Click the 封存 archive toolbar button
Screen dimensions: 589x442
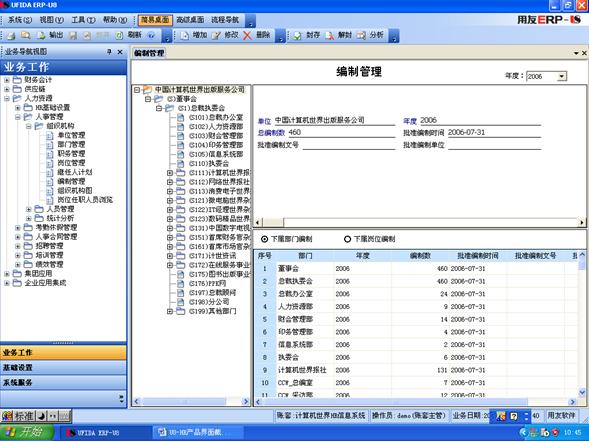point(307,35)
